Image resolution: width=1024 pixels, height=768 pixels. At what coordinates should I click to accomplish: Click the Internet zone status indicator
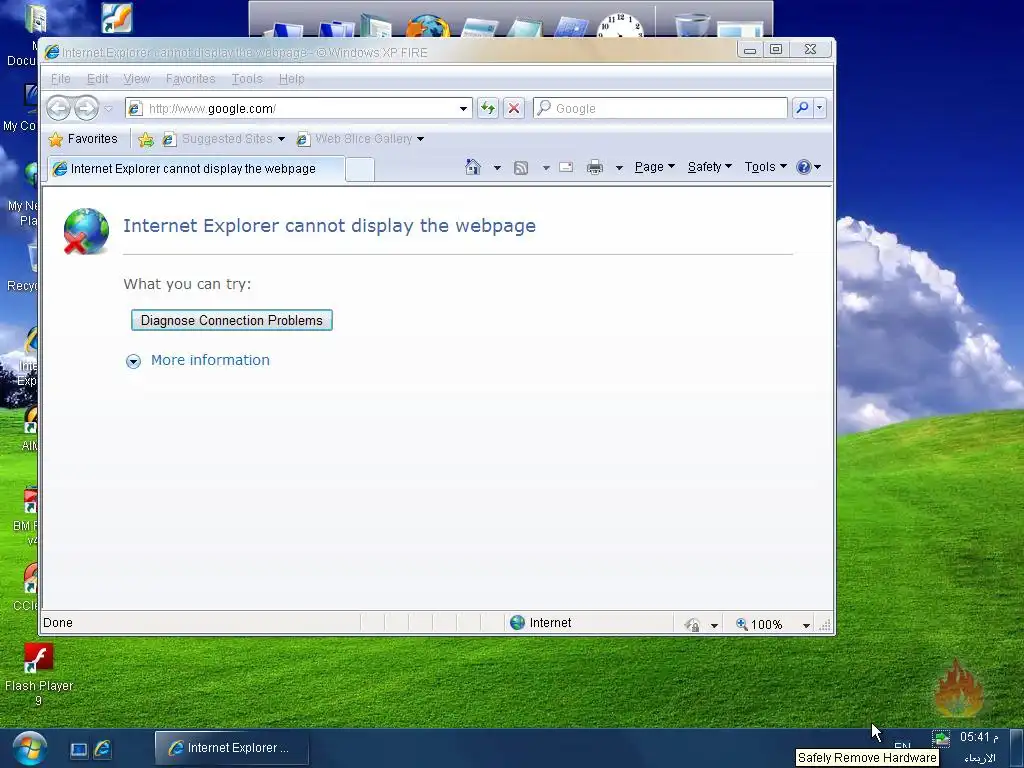point(540,623)
